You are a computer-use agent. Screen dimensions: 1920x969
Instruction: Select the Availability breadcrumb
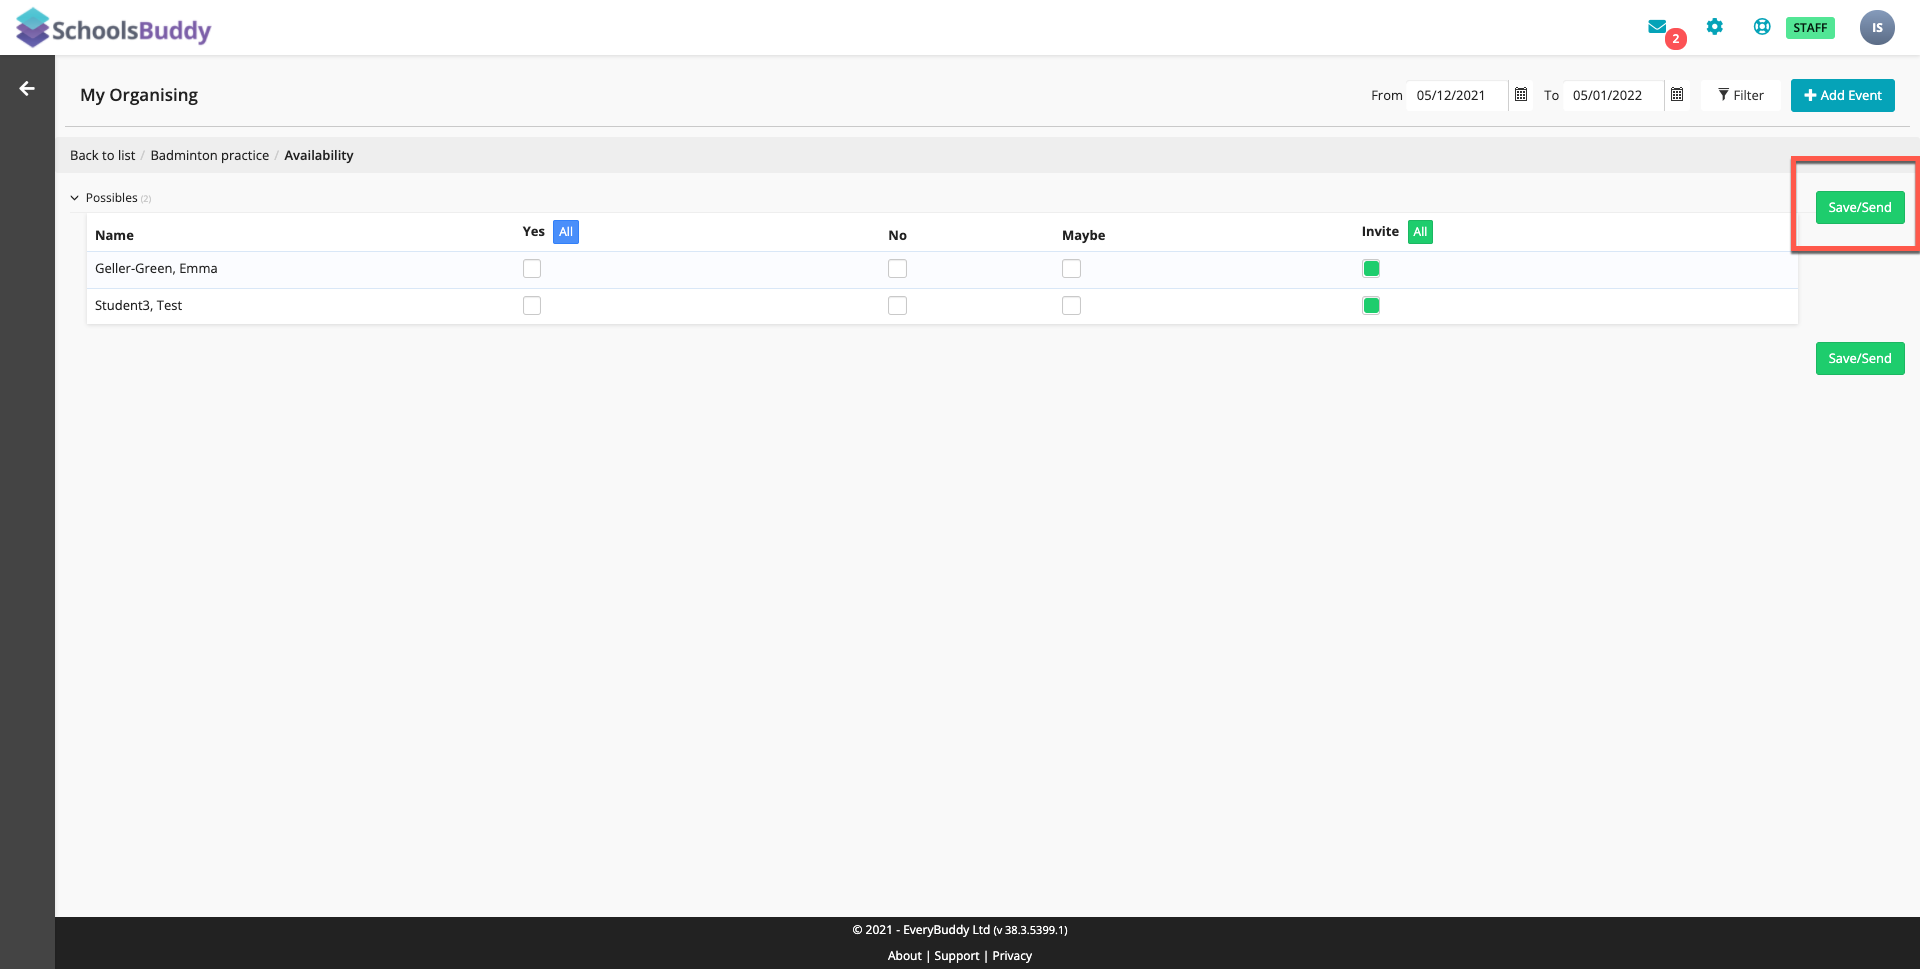[319, 155]
